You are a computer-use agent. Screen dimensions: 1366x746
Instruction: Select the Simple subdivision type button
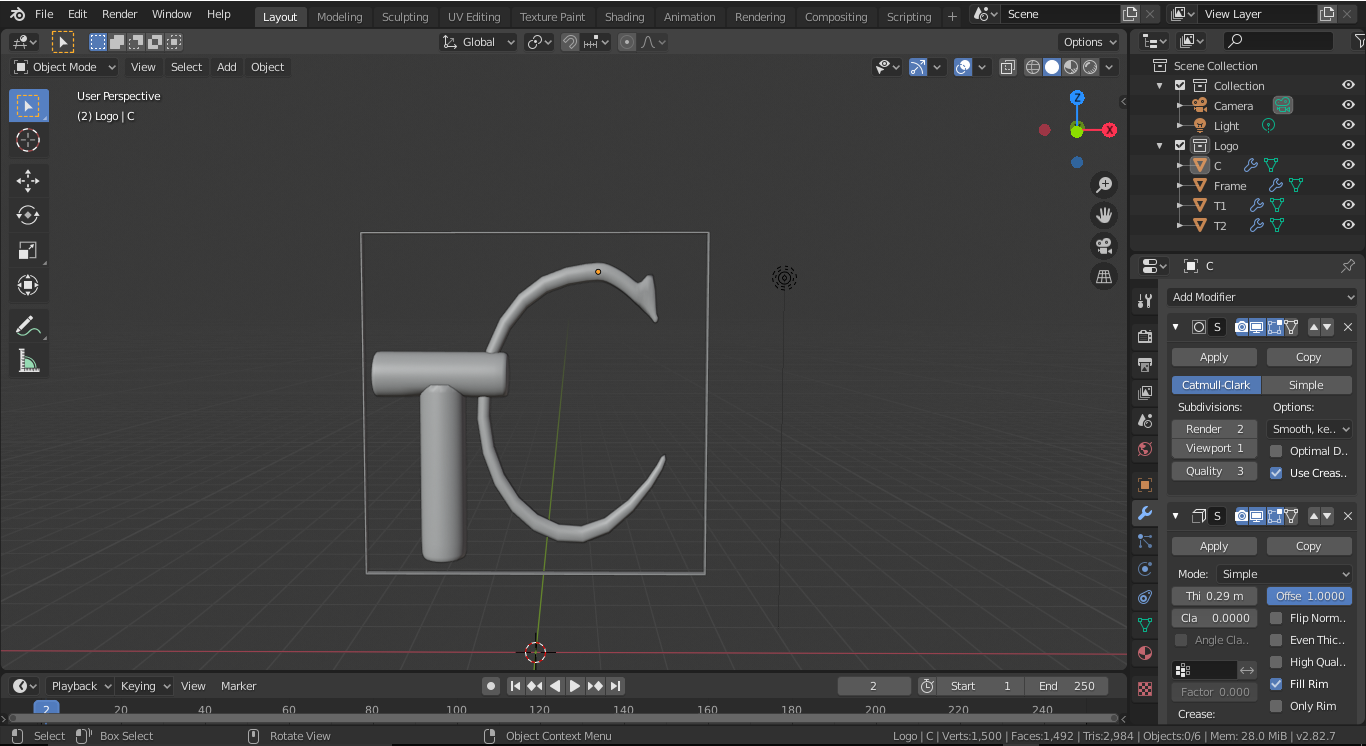pos(1306,385)
